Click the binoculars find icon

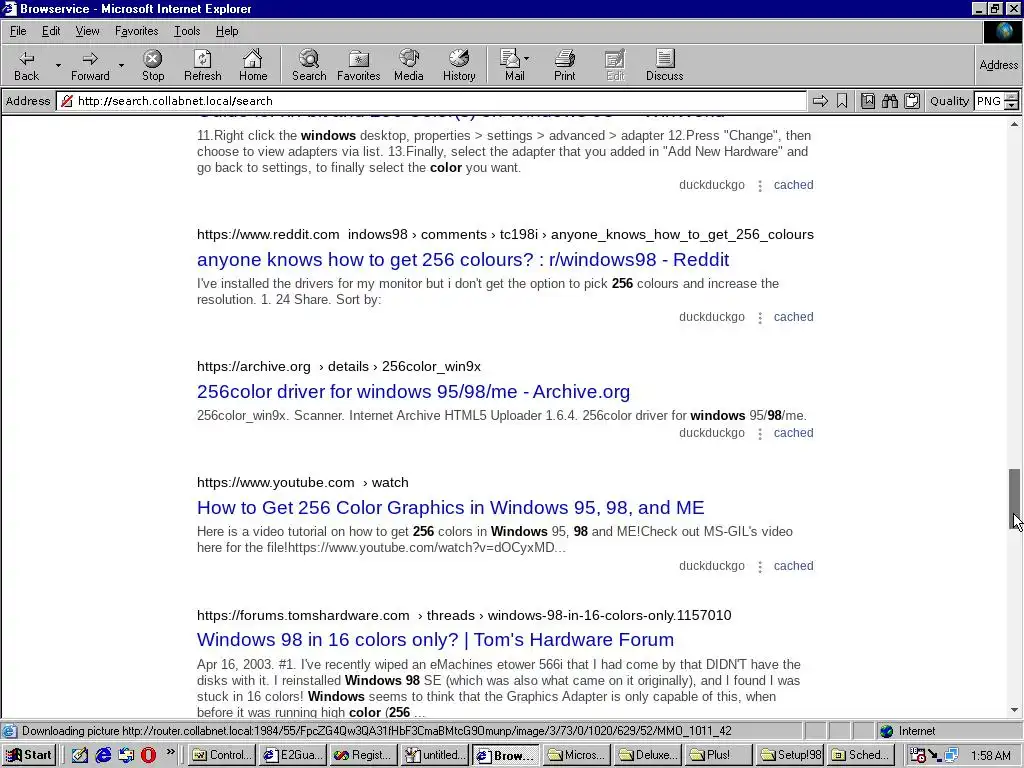(x=889, y=101)
